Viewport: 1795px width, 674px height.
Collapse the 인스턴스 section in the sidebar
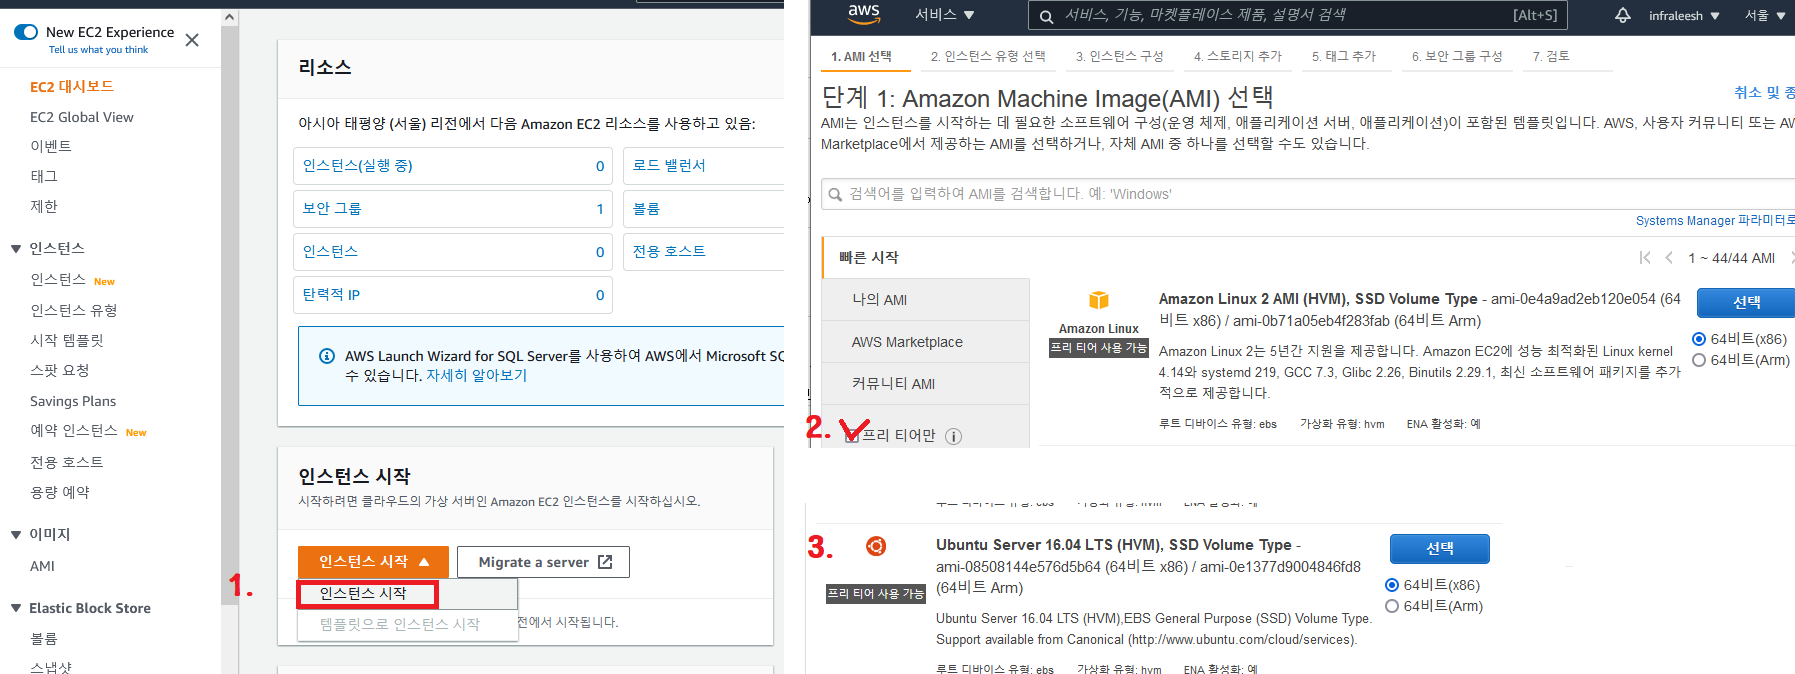click(x=16, y=248)
